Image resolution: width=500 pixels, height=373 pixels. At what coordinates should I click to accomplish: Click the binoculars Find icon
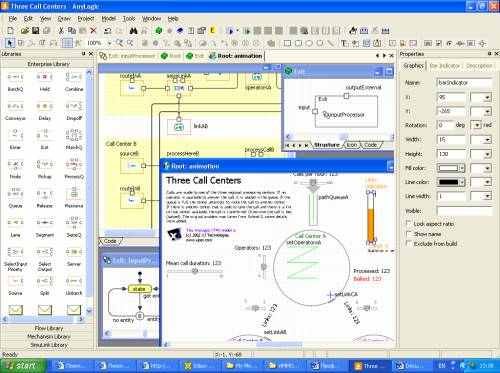134,31
